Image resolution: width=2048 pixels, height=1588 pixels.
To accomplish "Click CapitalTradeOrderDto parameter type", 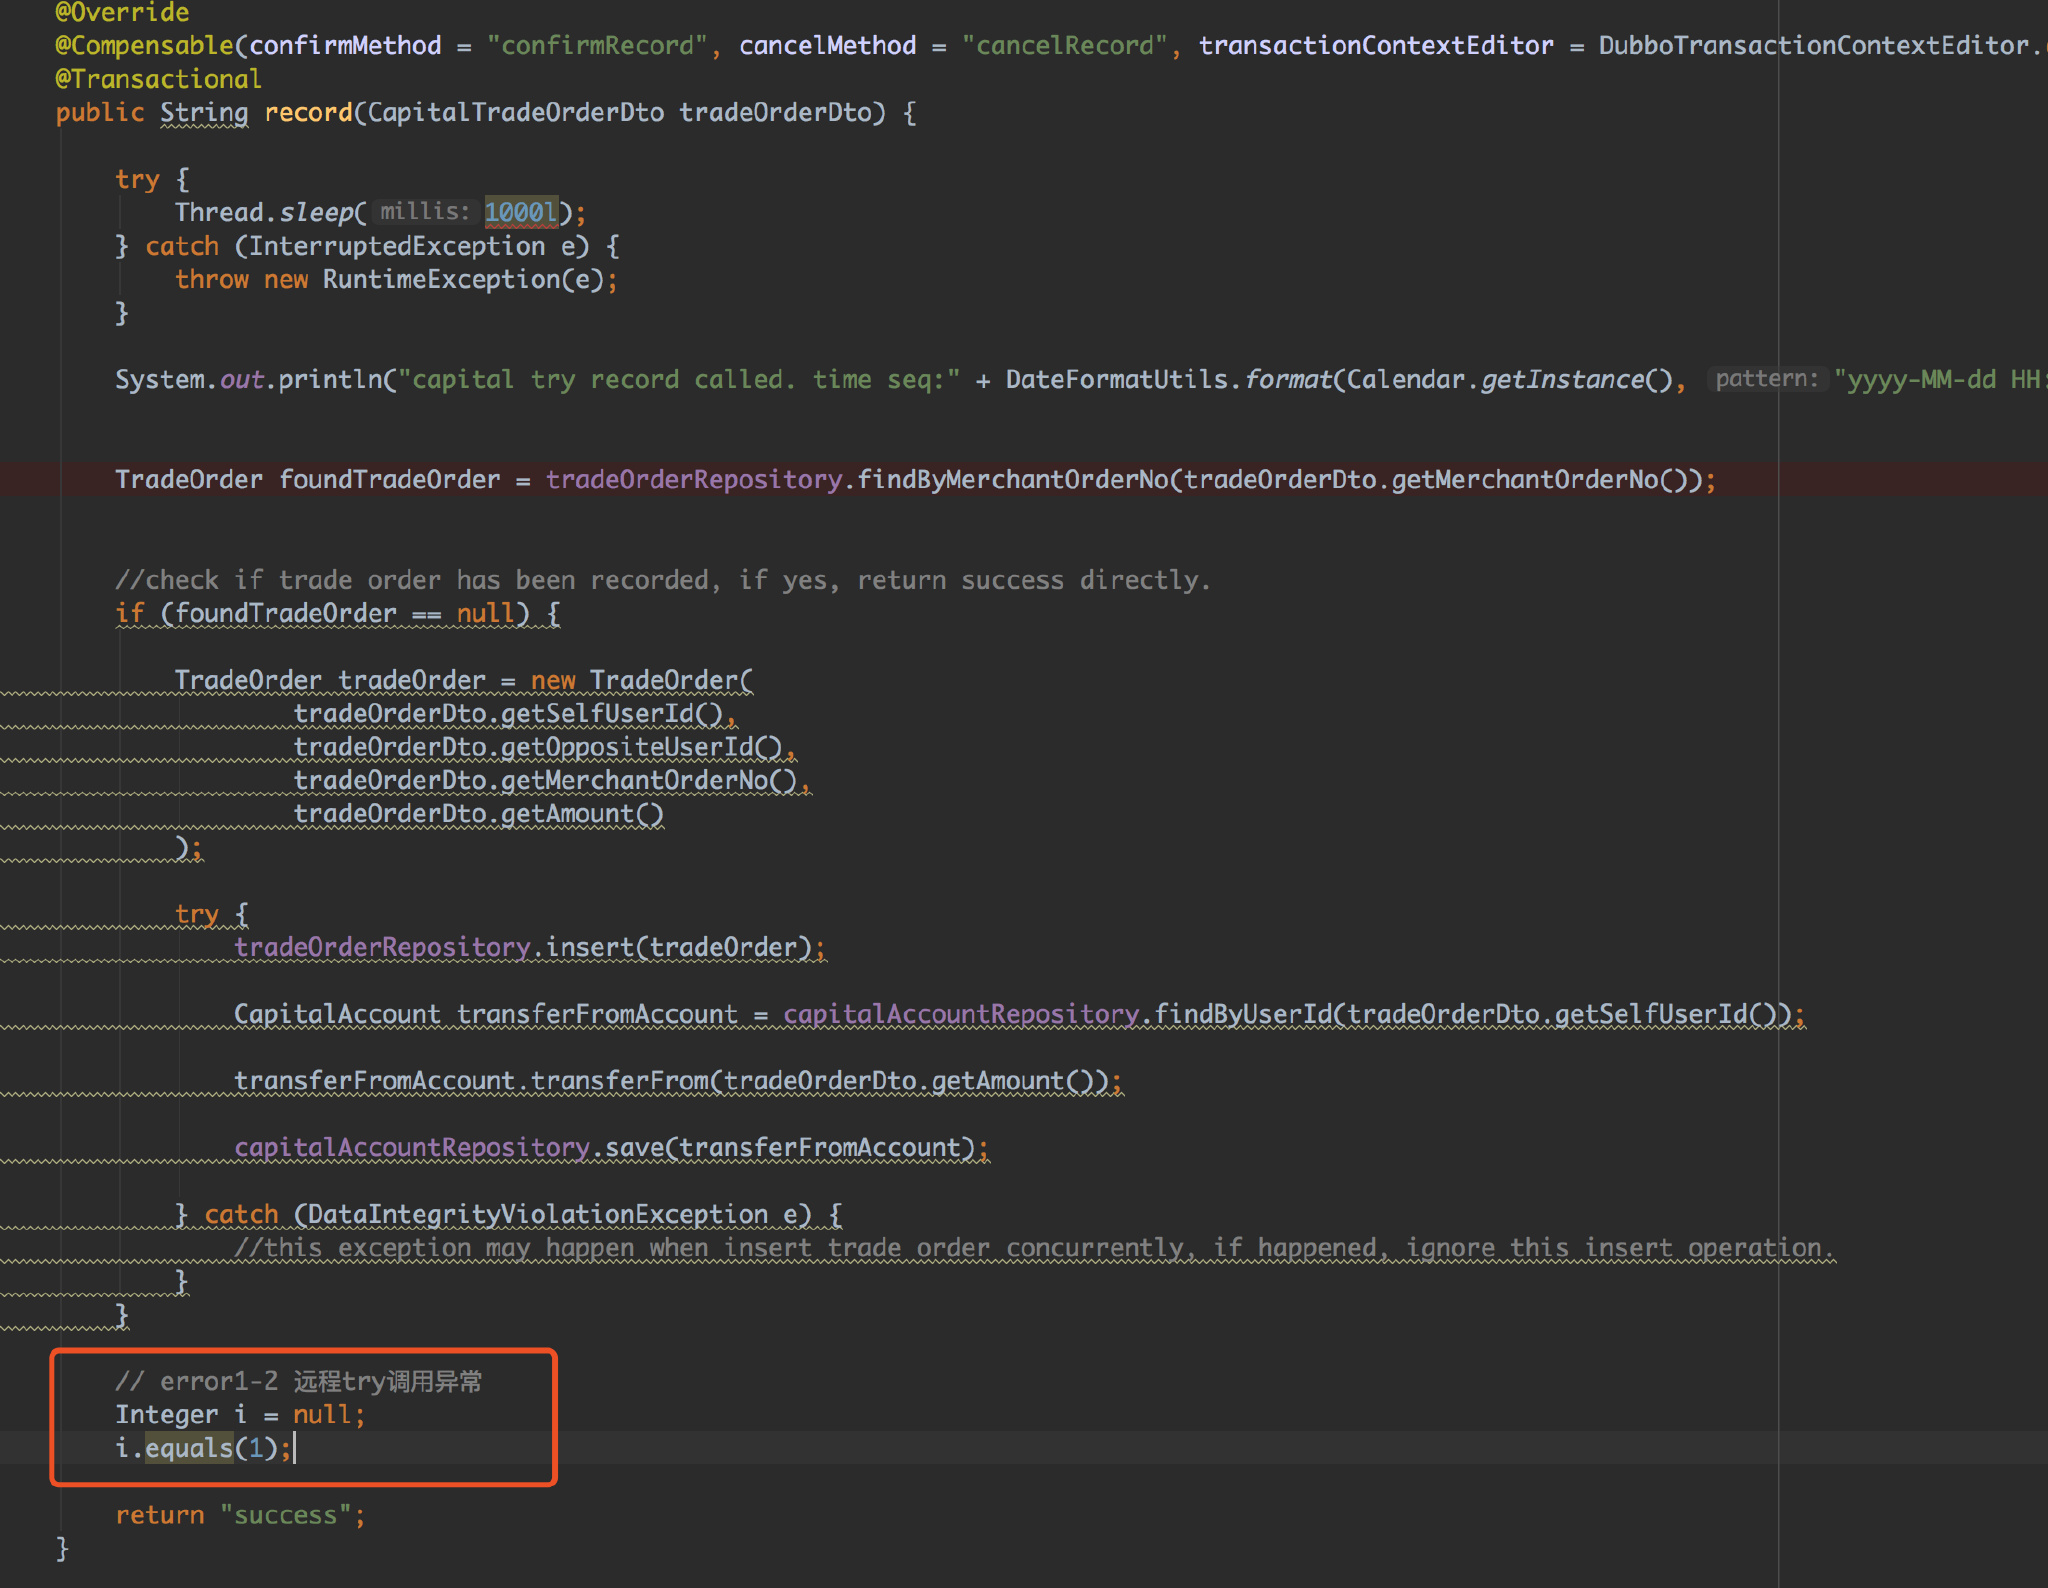I will pyautogui.click(x=515, y=113).
